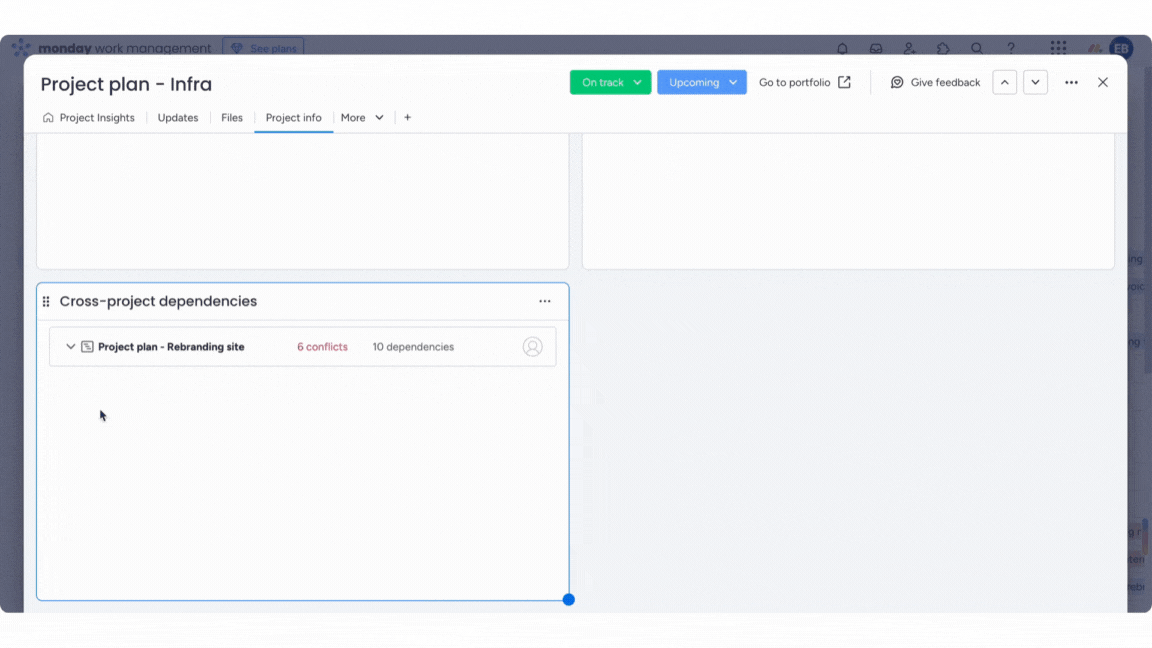Viewport: 1152px width, 648px height.
Task: Select the Project info tab
Action: (x=293, y=118)
